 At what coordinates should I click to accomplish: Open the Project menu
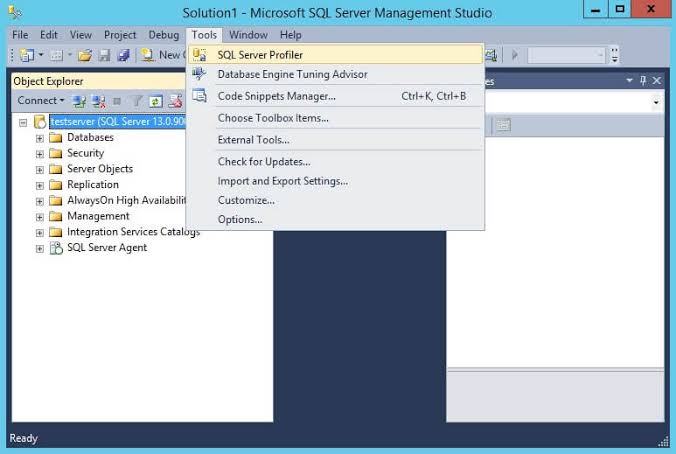[x=120, y=35]
